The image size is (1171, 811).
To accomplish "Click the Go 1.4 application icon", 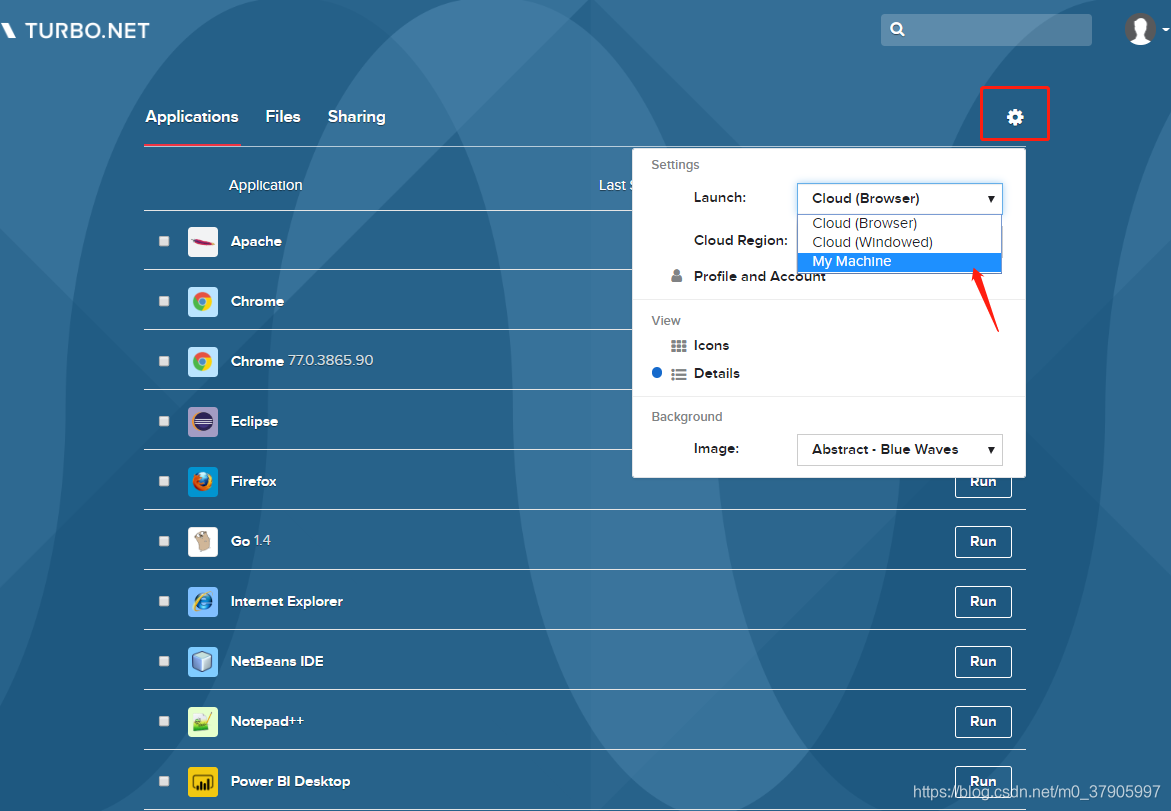I will [202, 541].
